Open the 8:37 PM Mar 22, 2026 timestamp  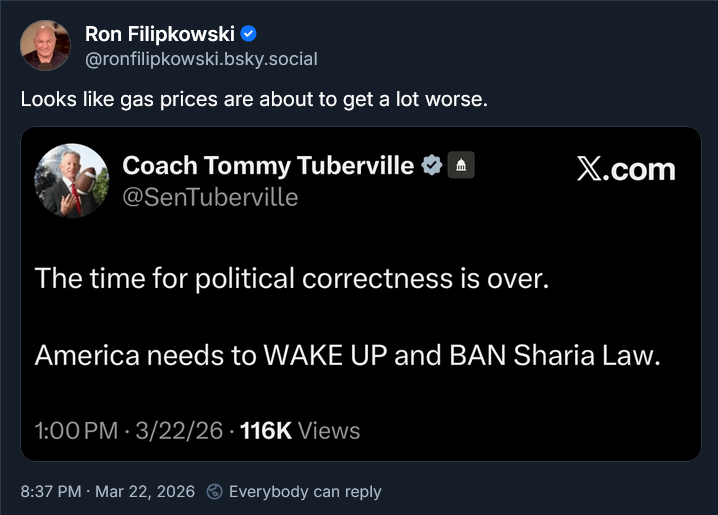[106, 492]
